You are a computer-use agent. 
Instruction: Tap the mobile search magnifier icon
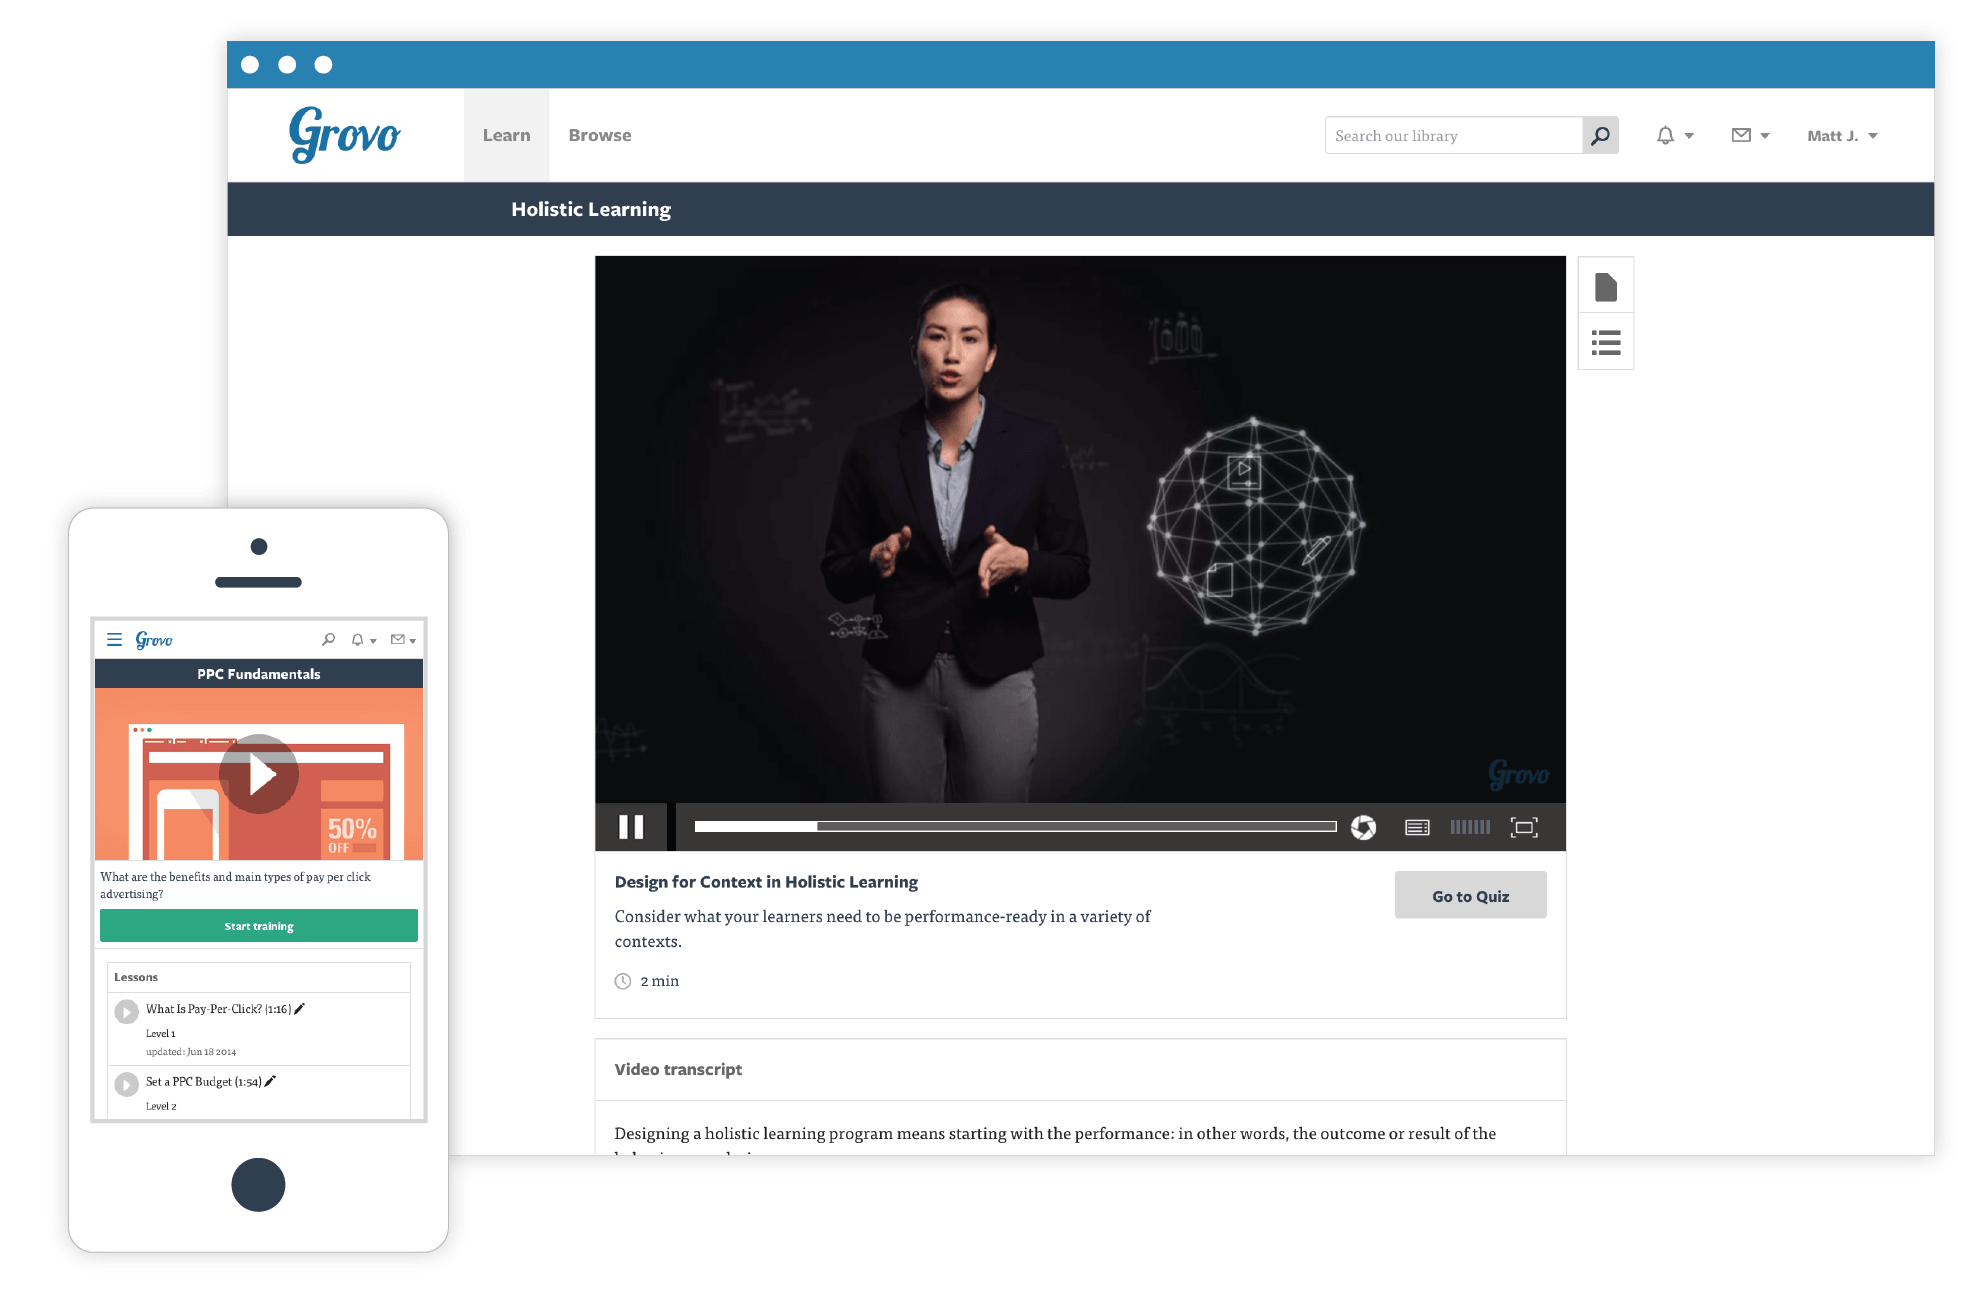(328, 640)
